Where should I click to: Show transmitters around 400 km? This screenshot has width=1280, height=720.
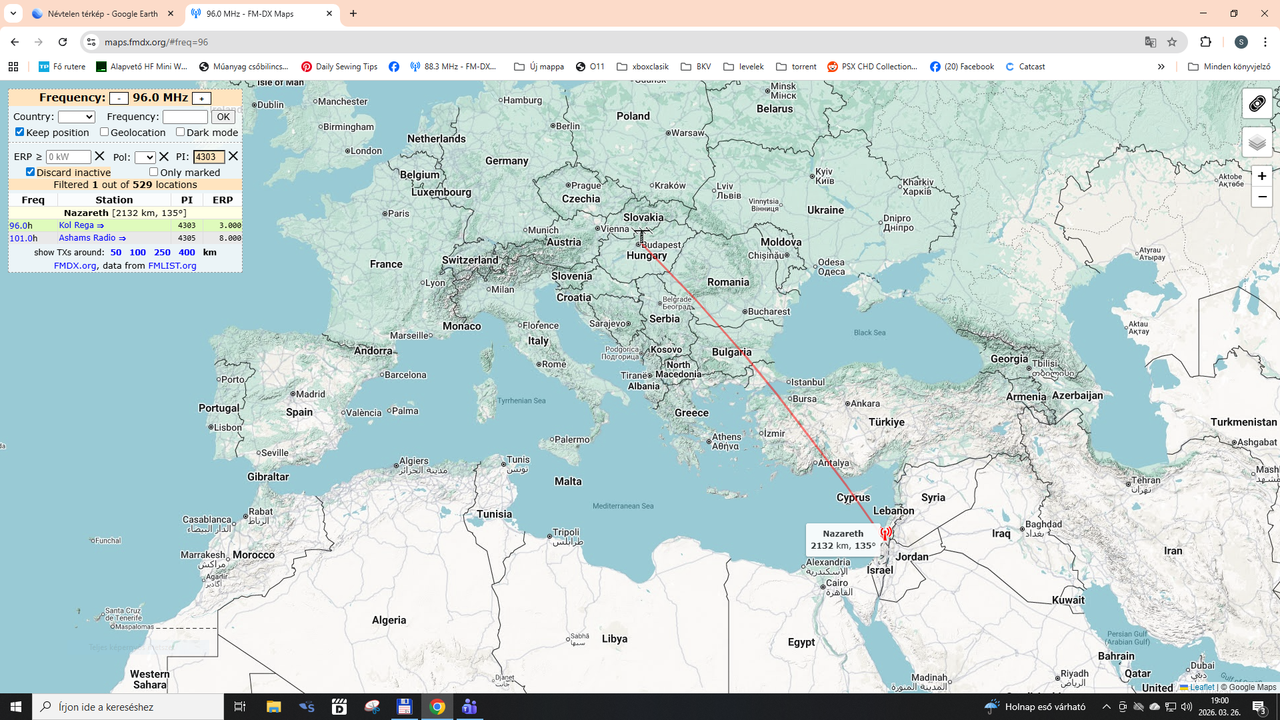pos(186,253)
